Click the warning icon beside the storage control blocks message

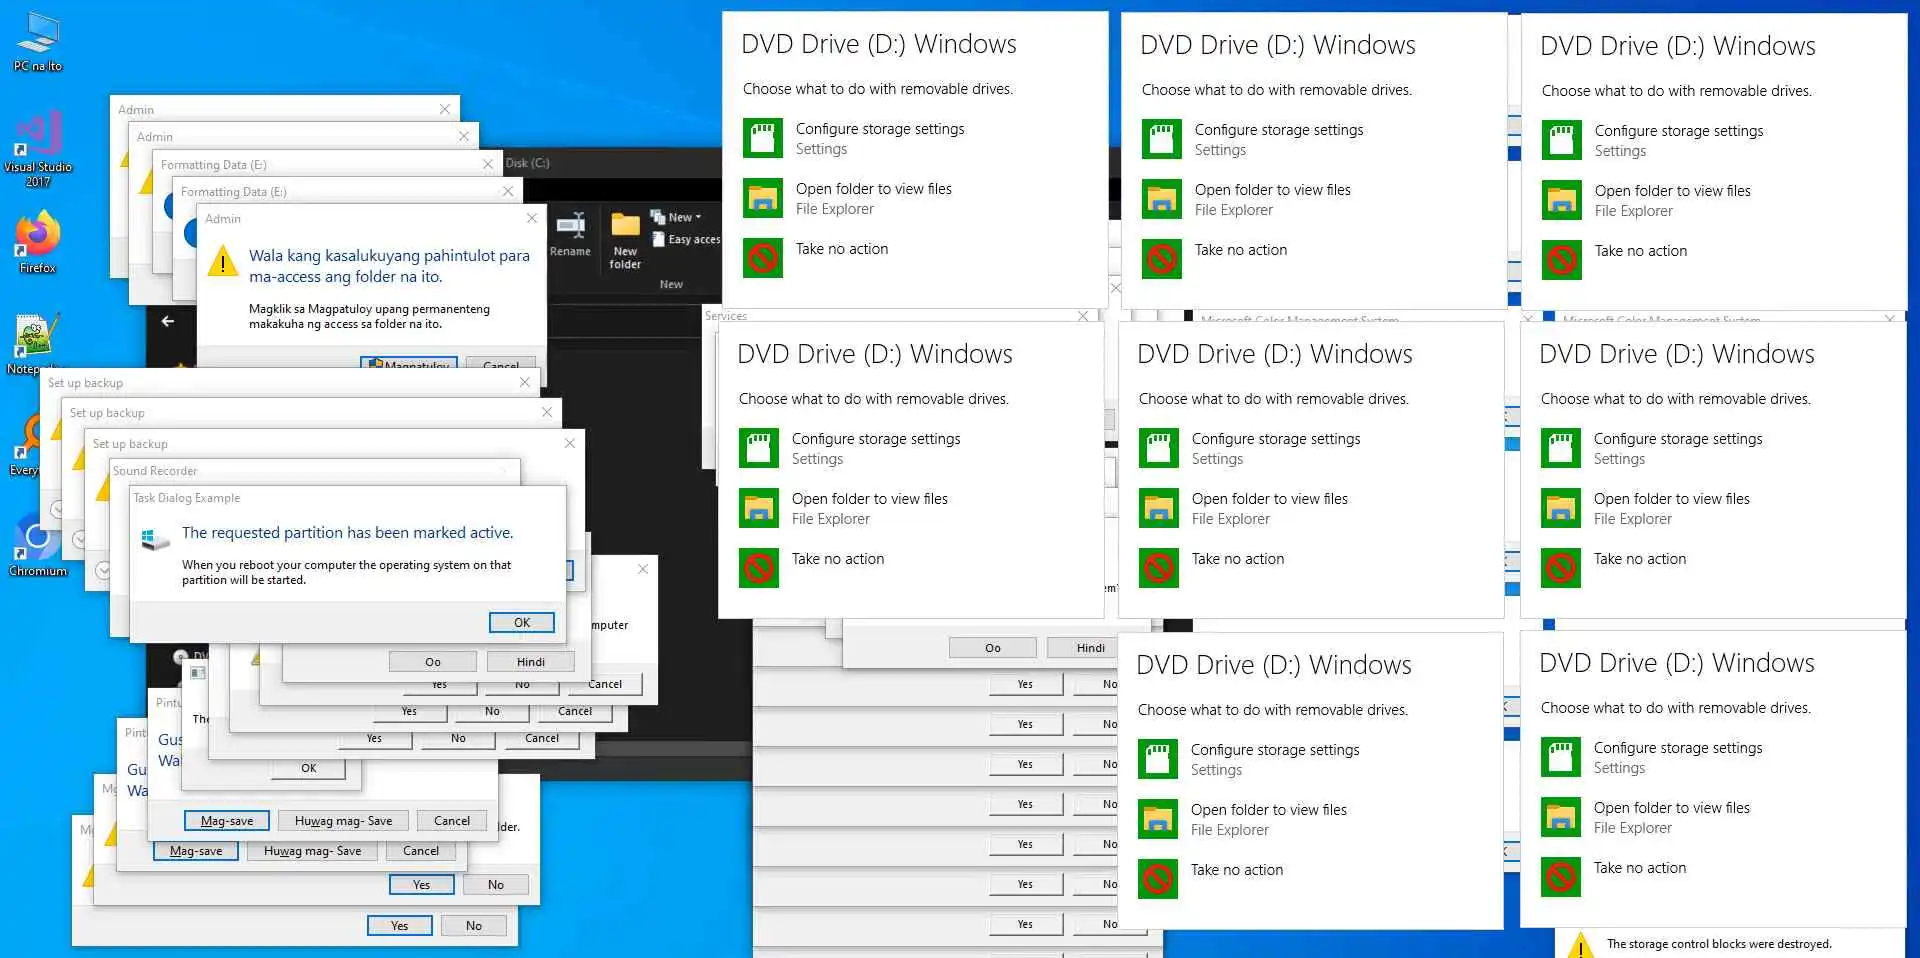tap(1580, 945)
